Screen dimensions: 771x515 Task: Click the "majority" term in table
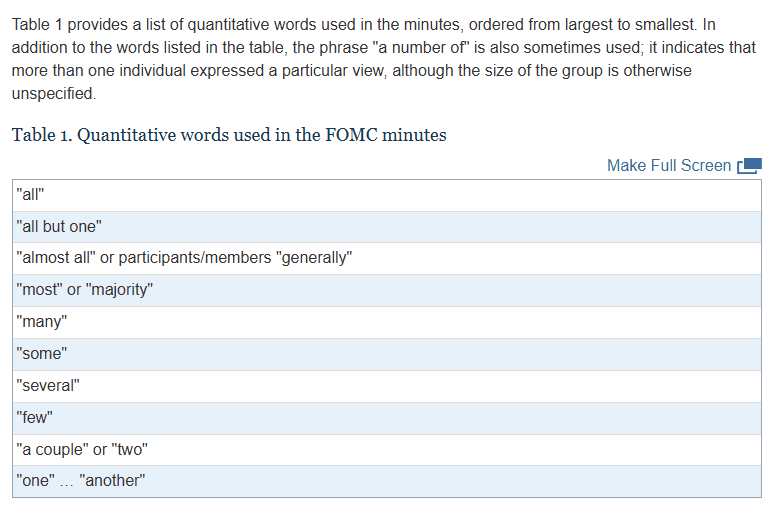(x=118, y=290)
